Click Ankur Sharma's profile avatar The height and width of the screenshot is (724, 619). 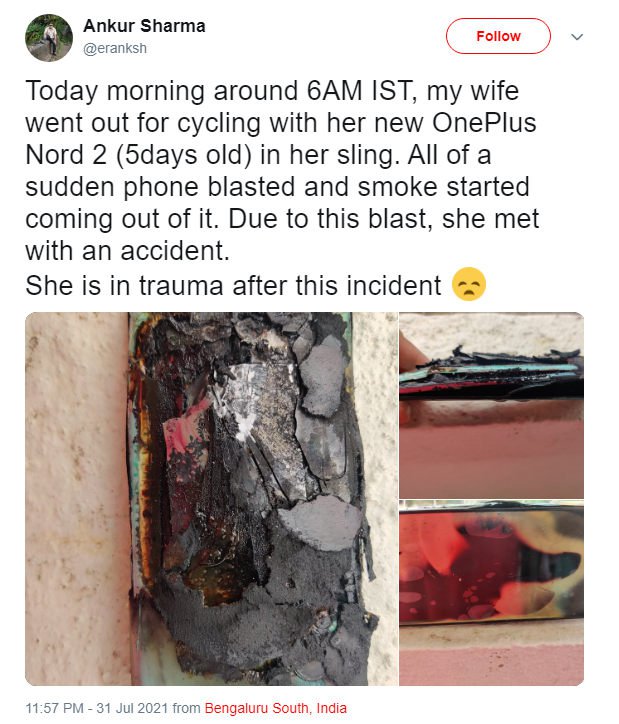pos(49,38)
